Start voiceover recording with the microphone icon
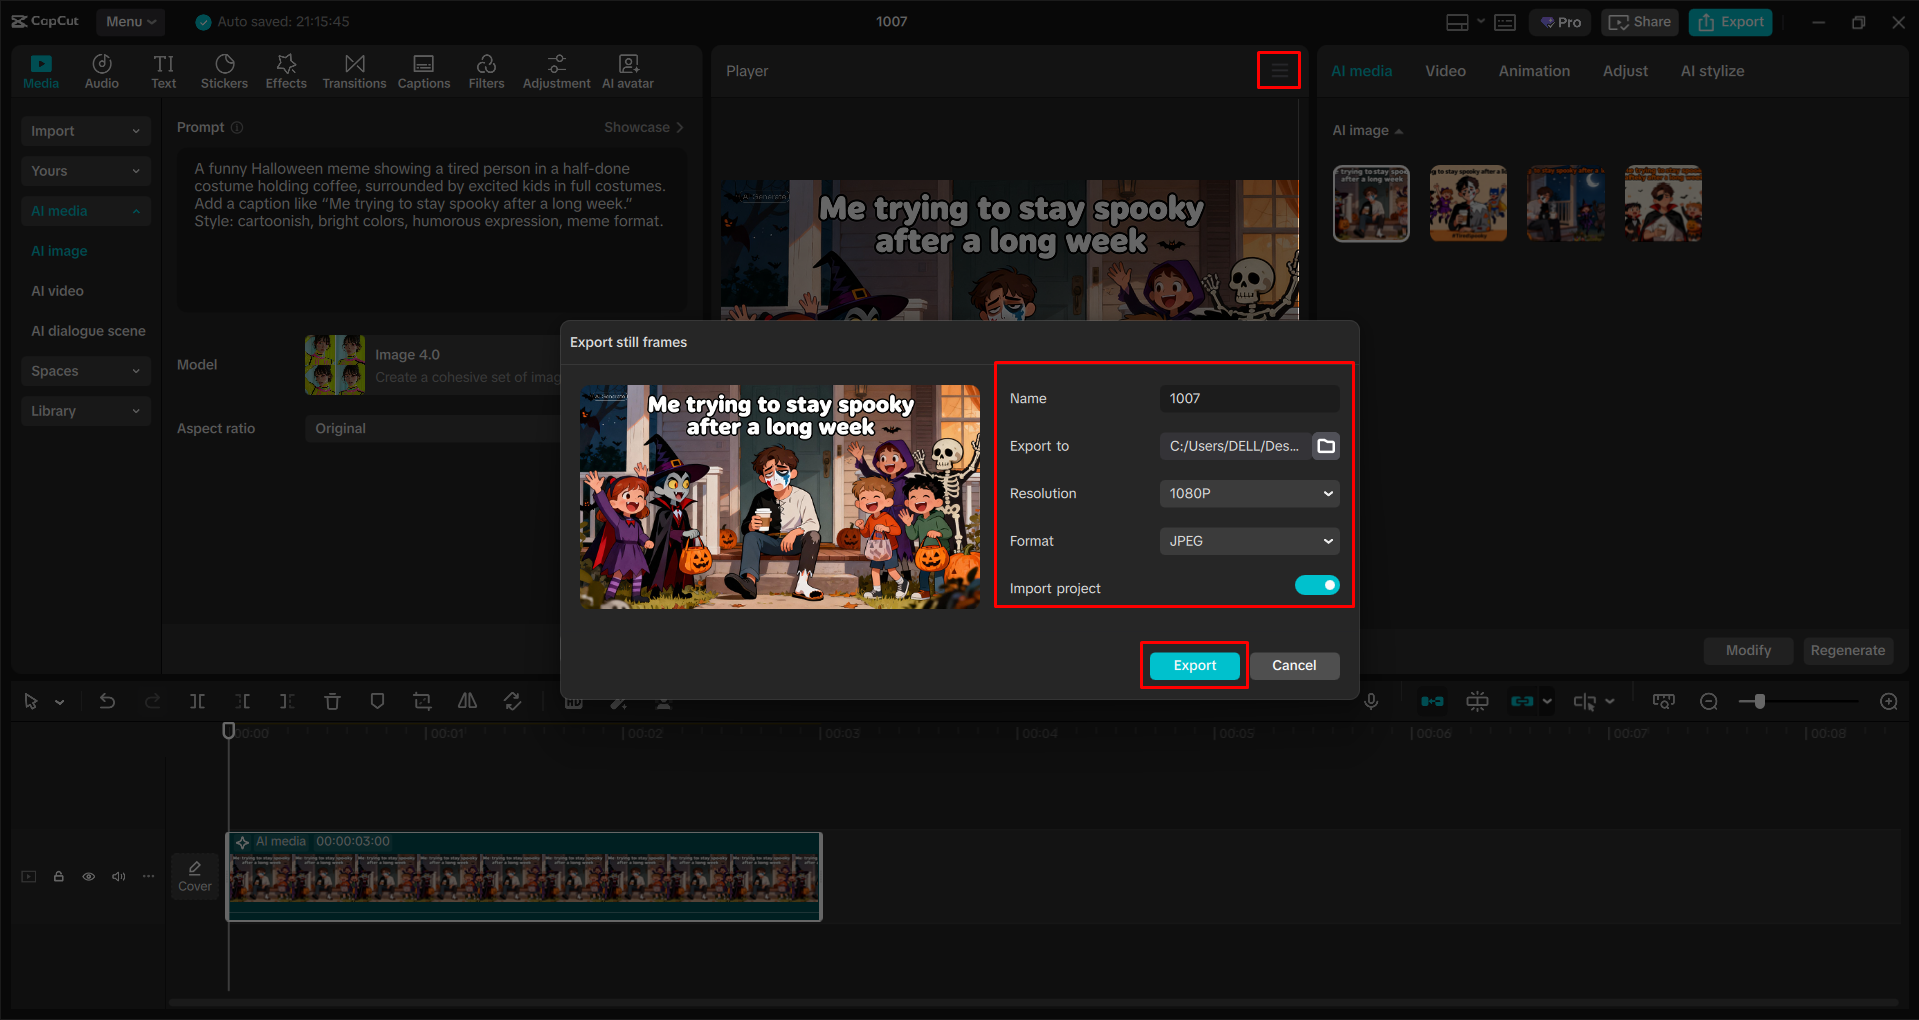The image size is (1919, 1020). 1371,701
